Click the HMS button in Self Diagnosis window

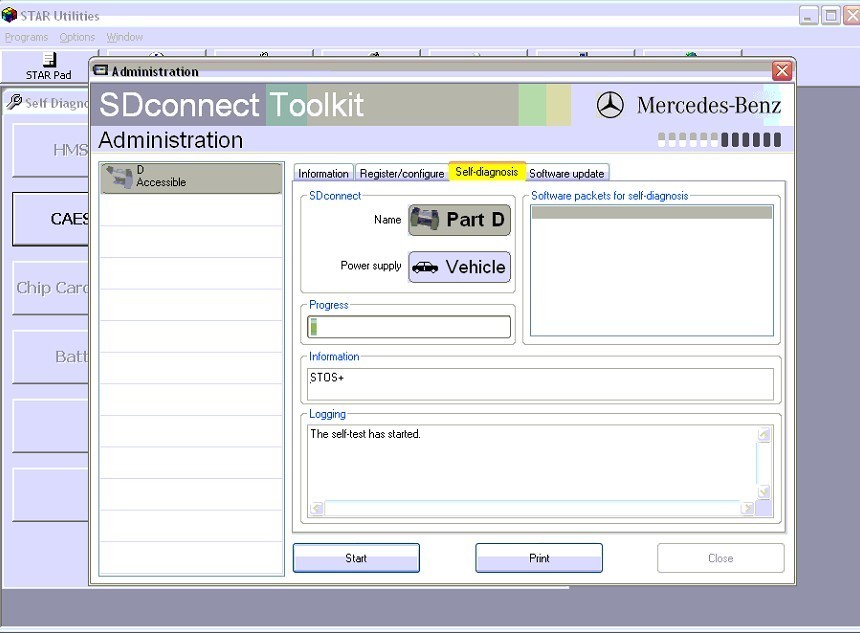tap(50, 150)
